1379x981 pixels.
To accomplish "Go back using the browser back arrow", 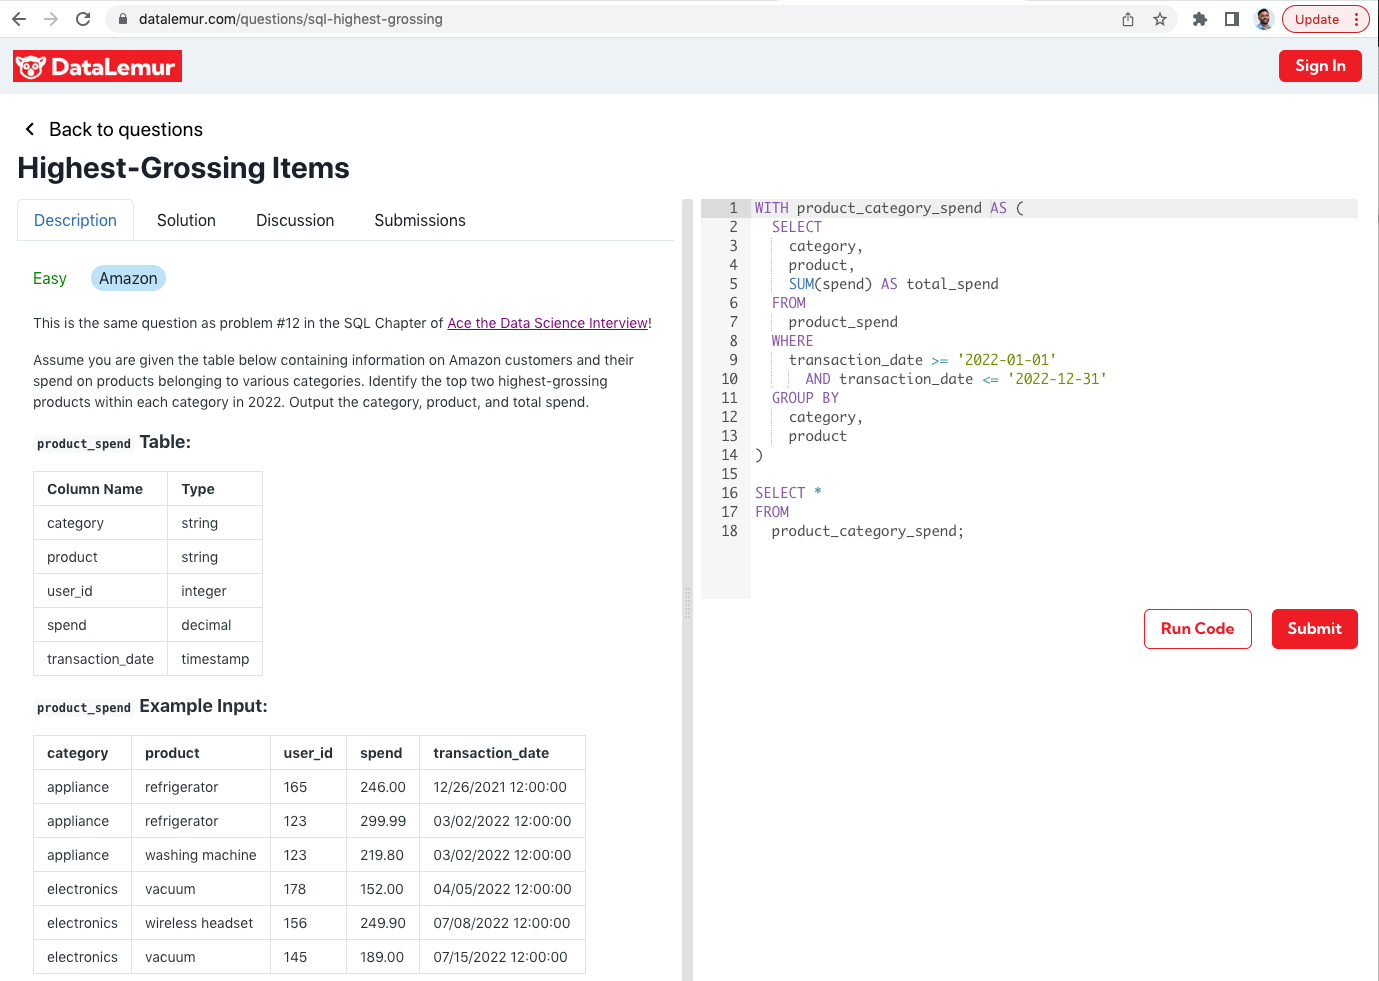I will click(19, 19).
